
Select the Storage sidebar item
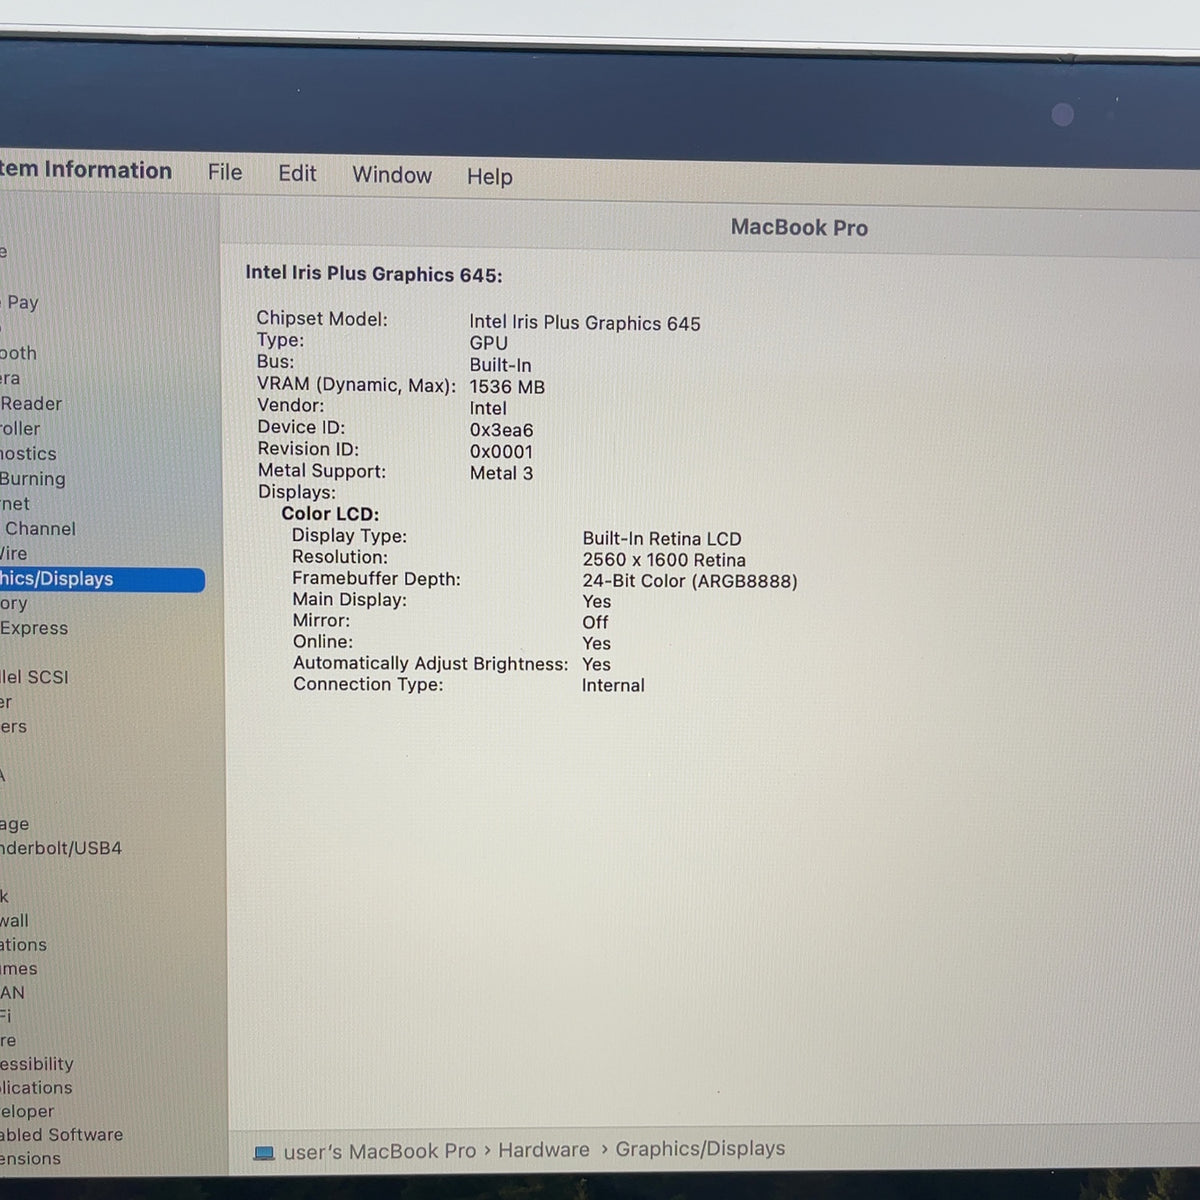[x=15, y=824]
